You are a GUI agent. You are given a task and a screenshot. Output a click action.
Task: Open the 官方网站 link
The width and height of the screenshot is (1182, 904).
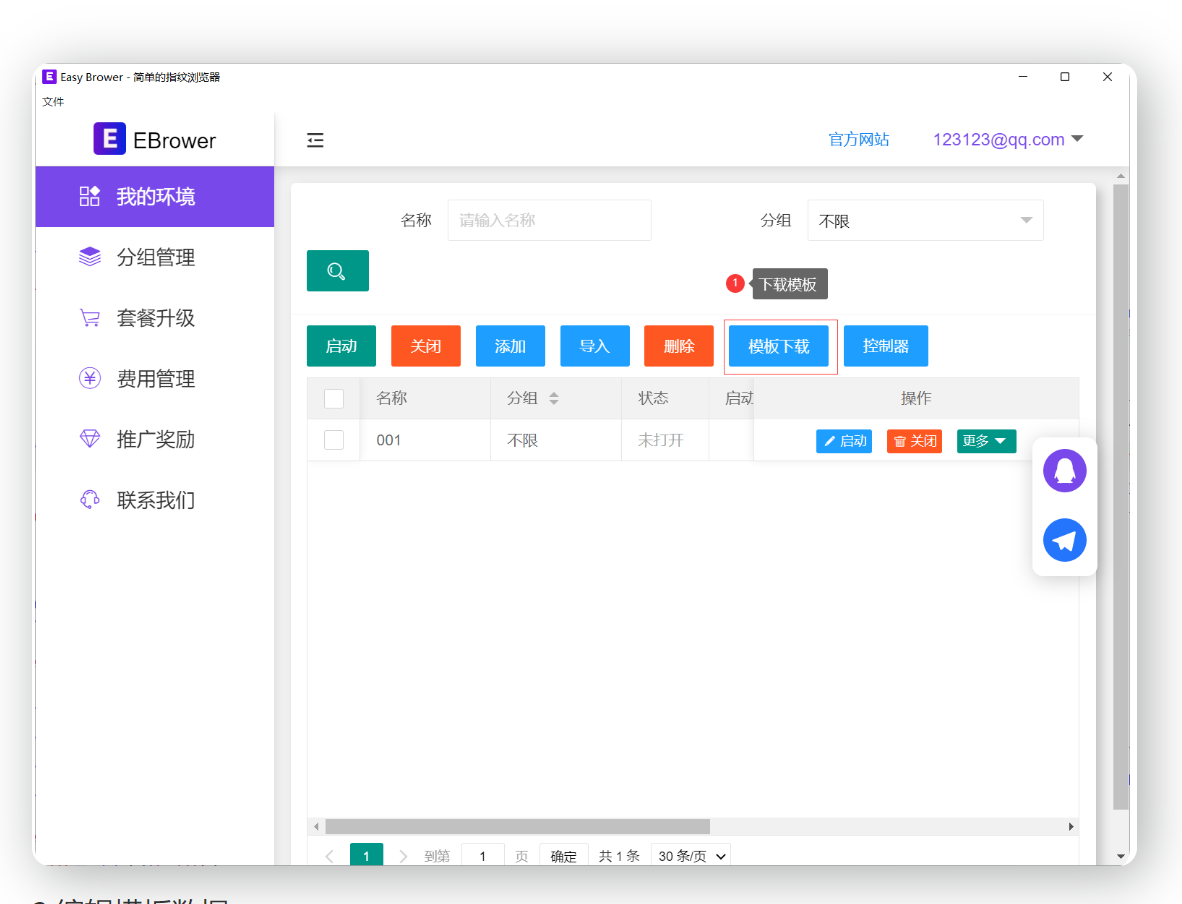(858, 140)
